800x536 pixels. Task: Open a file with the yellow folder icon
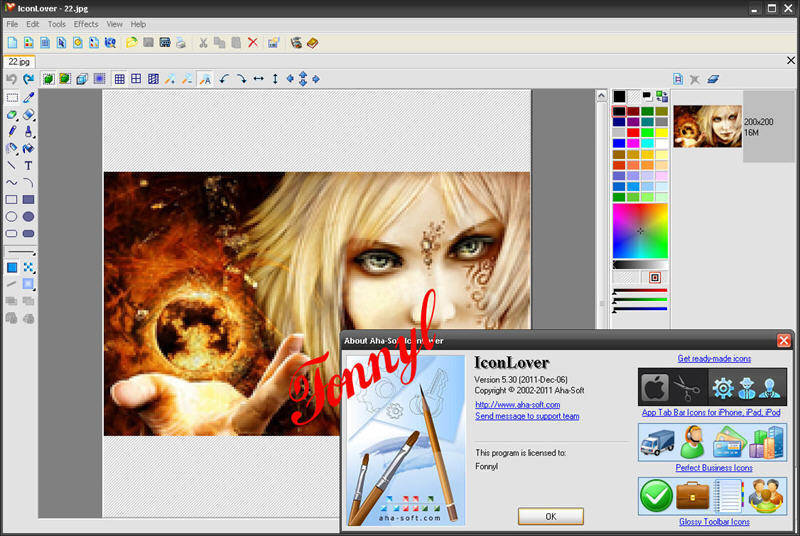click(132, 43)
